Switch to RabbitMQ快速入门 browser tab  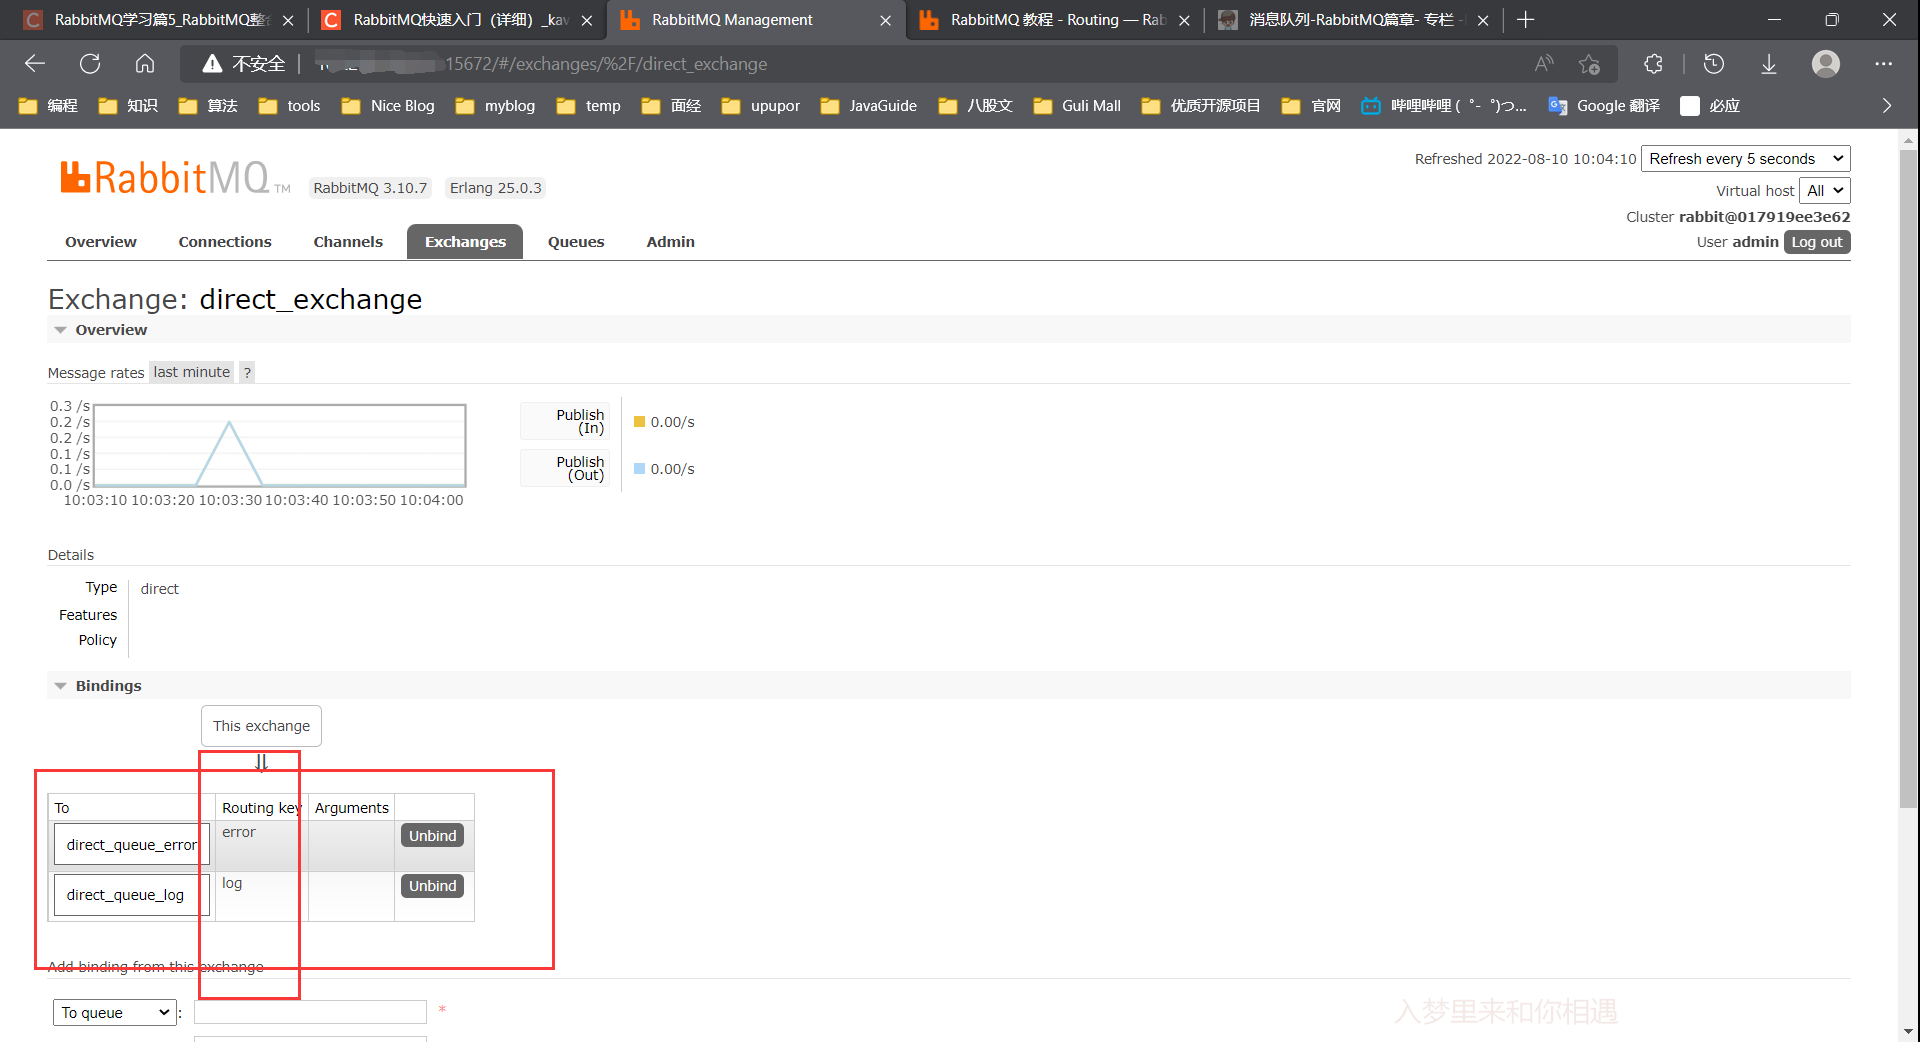point(457,20)
